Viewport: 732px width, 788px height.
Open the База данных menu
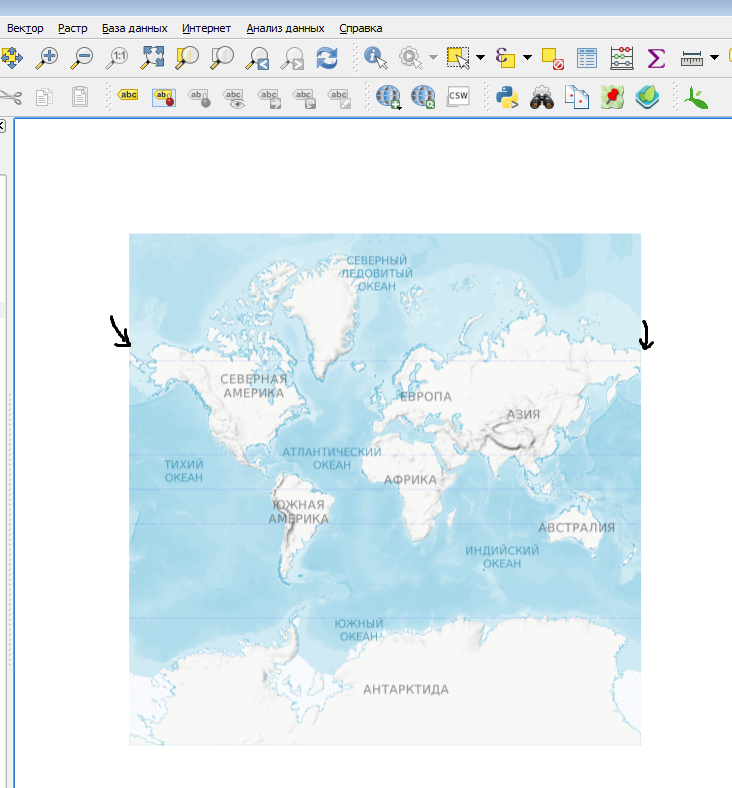coord(135,28)
